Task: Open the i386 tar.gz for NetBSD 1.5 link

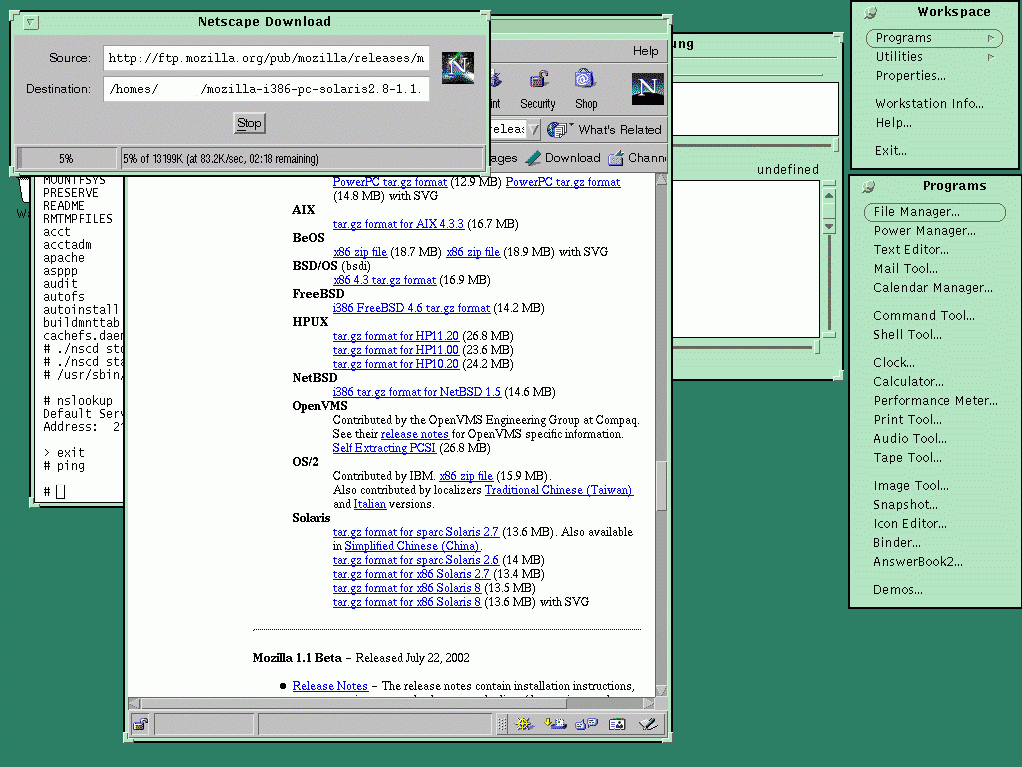Action: point(416,392)
